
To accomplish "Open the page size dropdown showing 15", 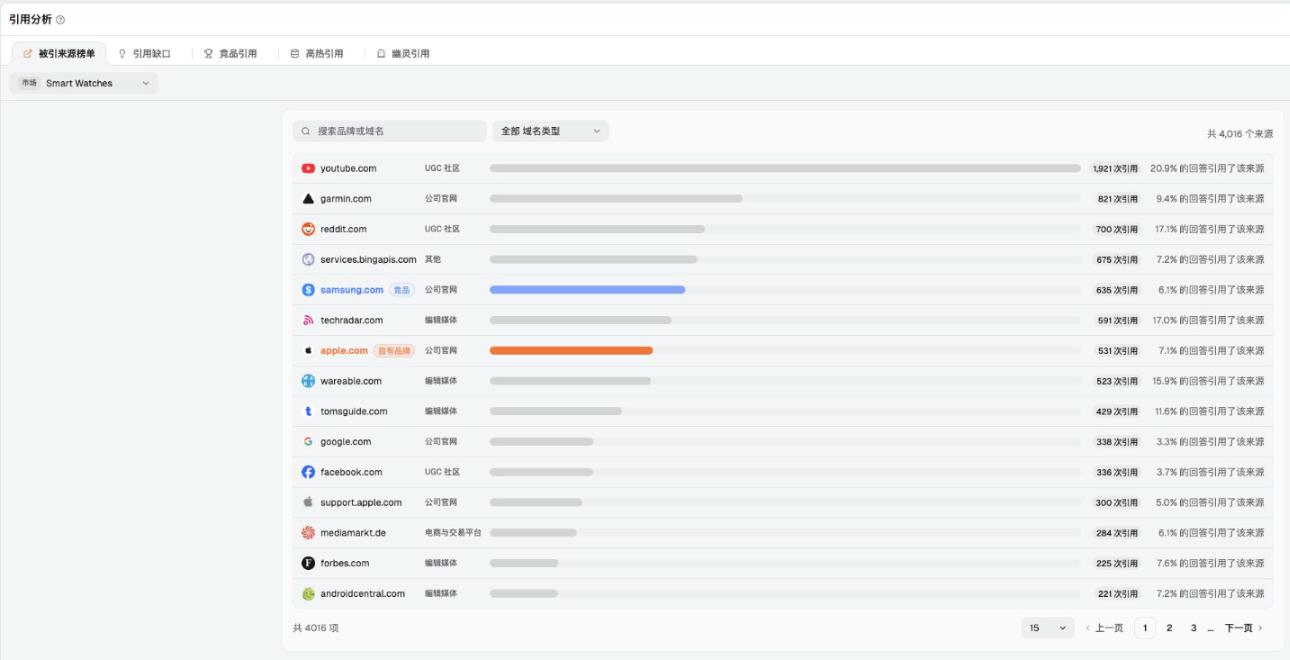I will click(x=1048, y=628).
